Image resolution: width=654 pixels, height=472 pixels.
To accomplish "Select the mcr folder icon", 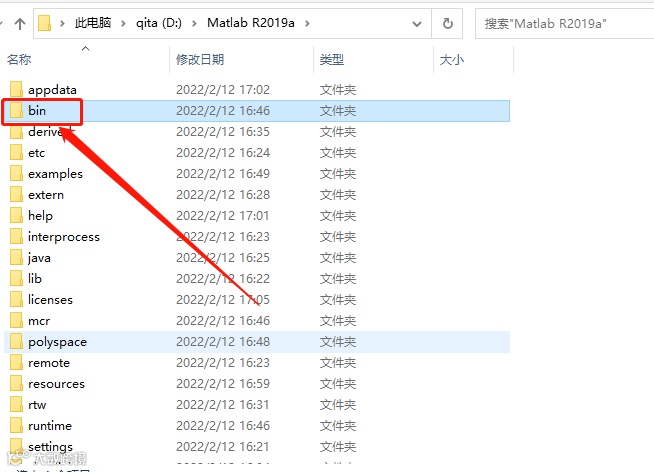I will point(16,320).
